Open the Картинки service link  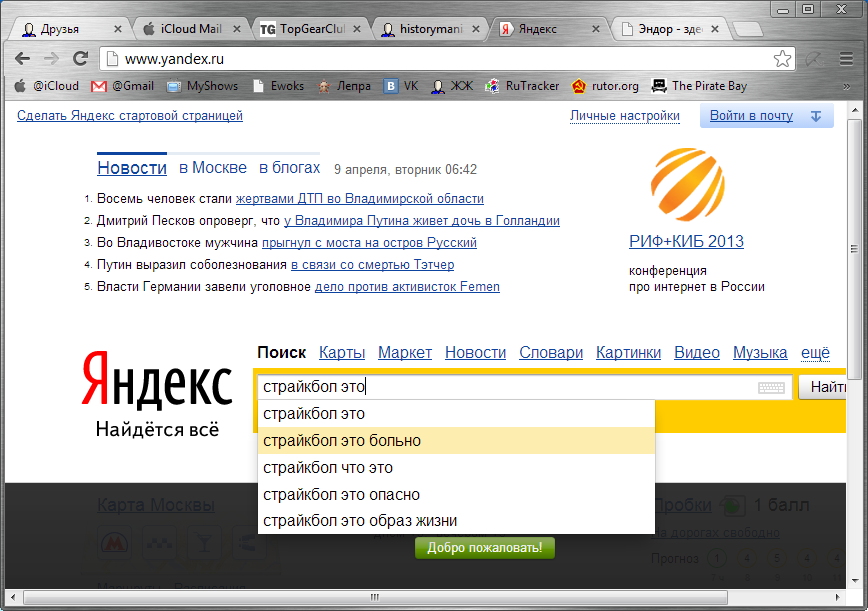[x=628, y=353]
